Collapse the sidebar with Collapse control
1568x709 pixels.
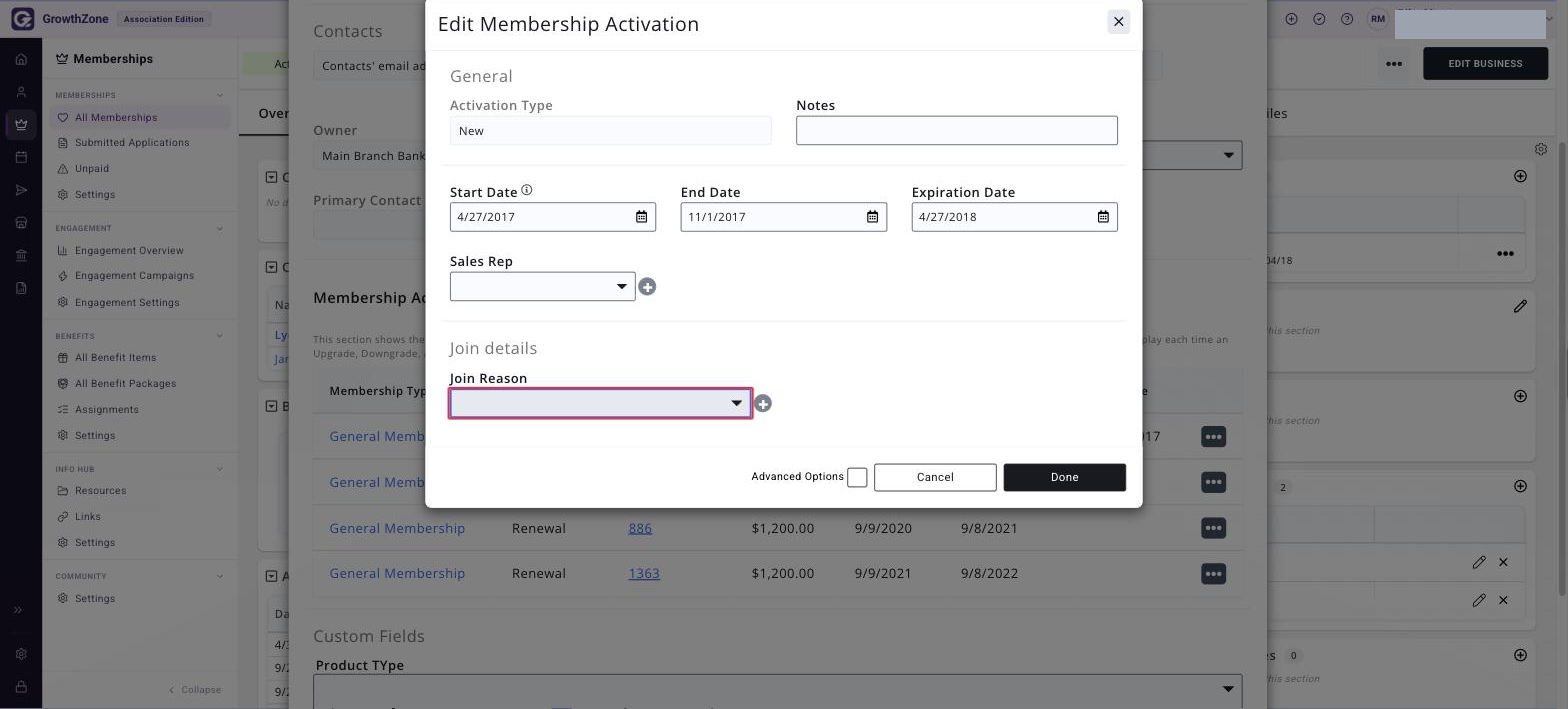tap(195, 690)
